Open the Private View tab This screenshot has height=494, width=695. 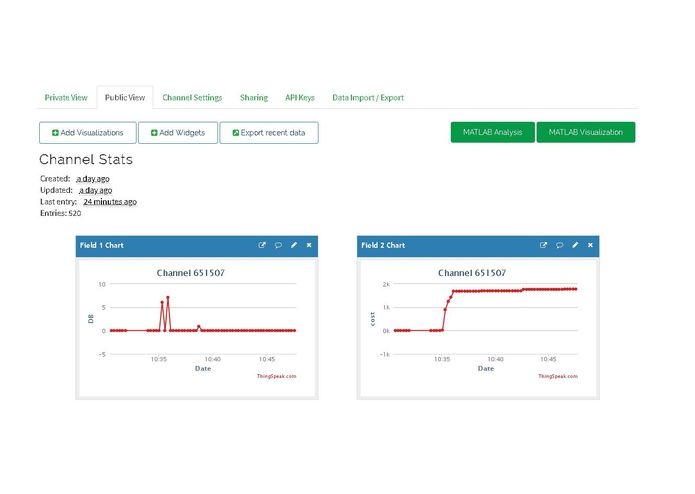click(x=66, y=97)
